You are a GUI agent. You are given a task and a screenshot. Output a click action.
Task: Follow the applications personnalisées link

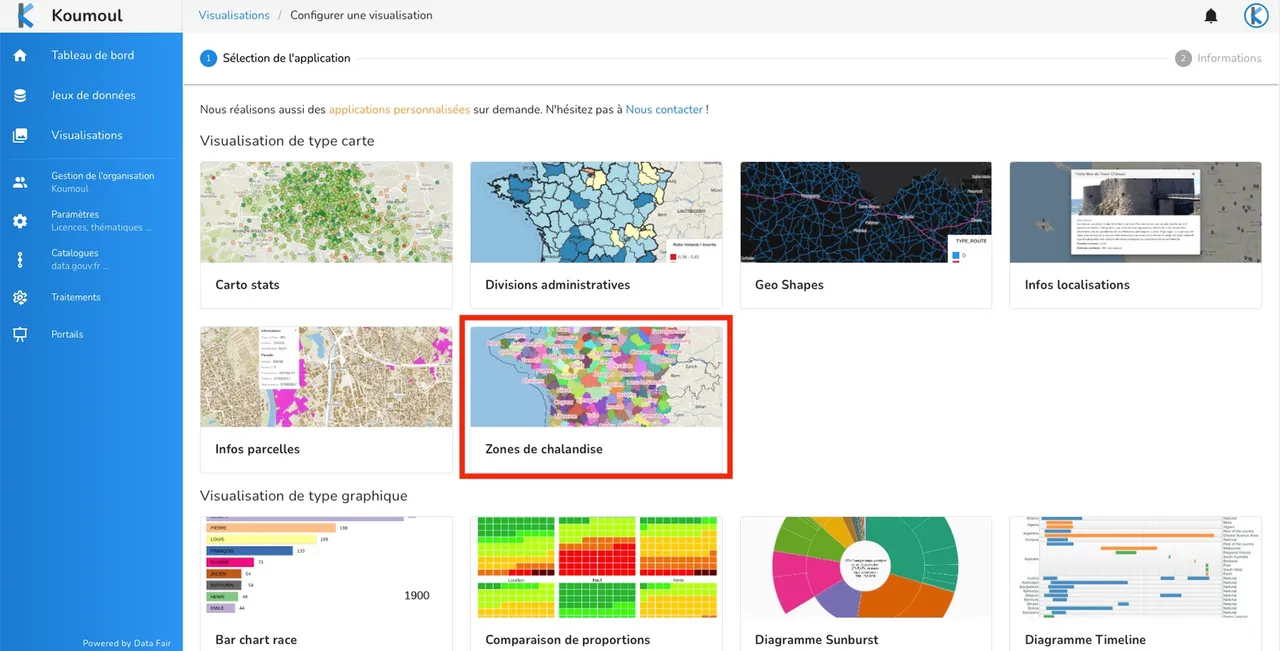(399, 109)
